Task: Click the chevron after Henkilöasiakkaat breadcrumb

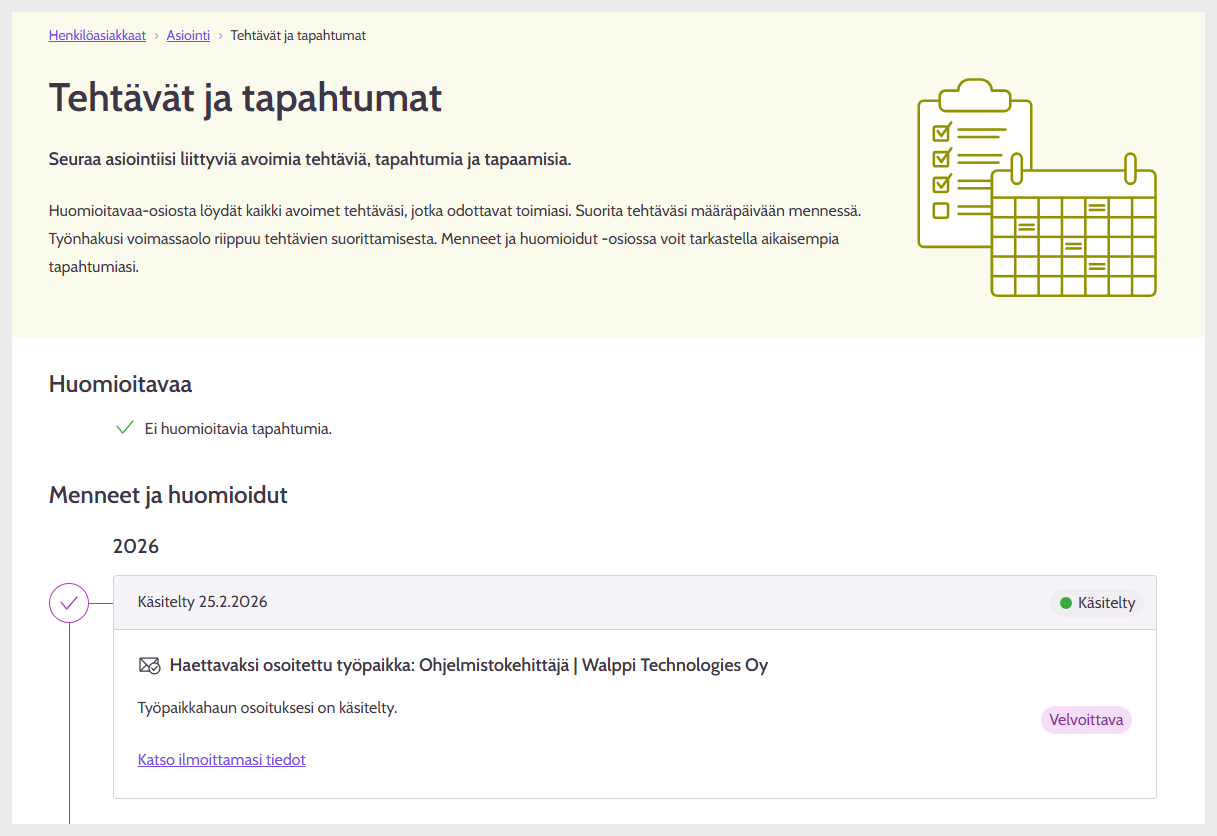Action: (x=157, y=36)
